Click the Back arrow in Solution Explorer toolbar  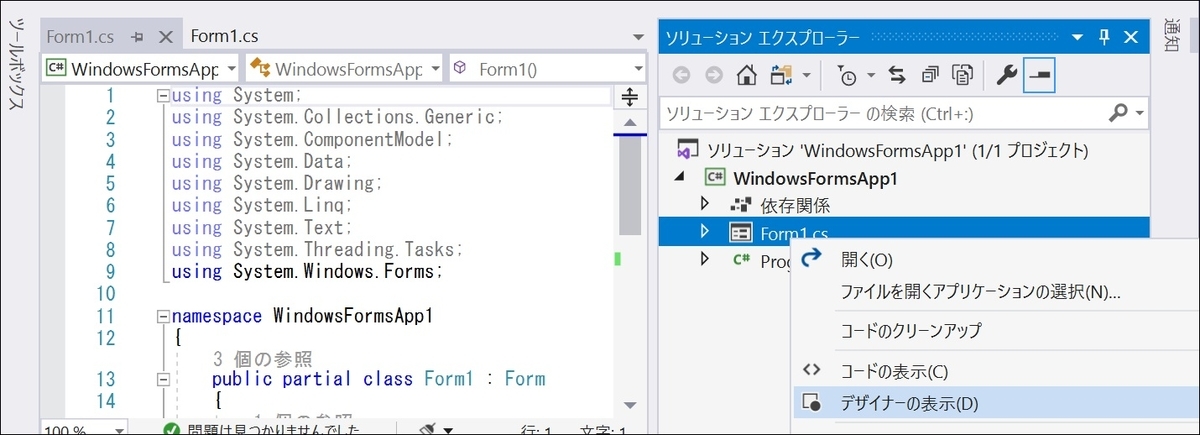(681, 75)
